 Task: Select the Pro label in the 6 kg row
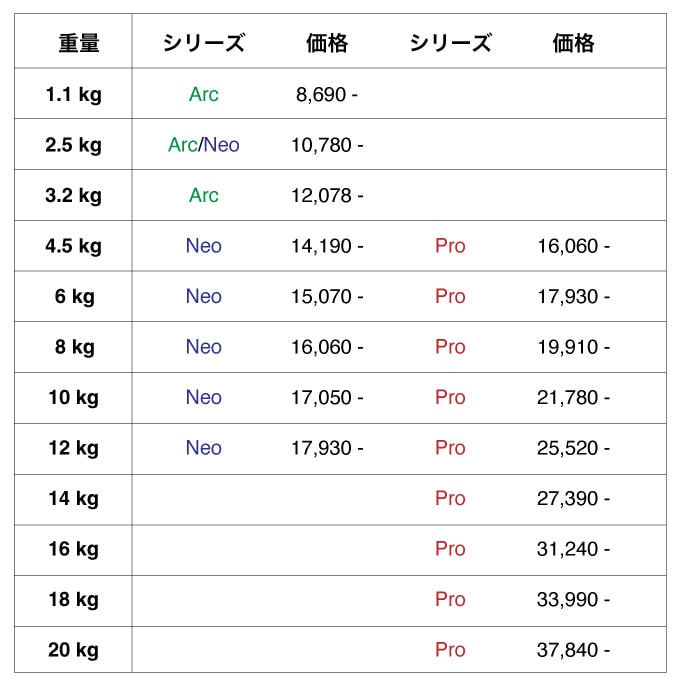[x=450, y=297]
